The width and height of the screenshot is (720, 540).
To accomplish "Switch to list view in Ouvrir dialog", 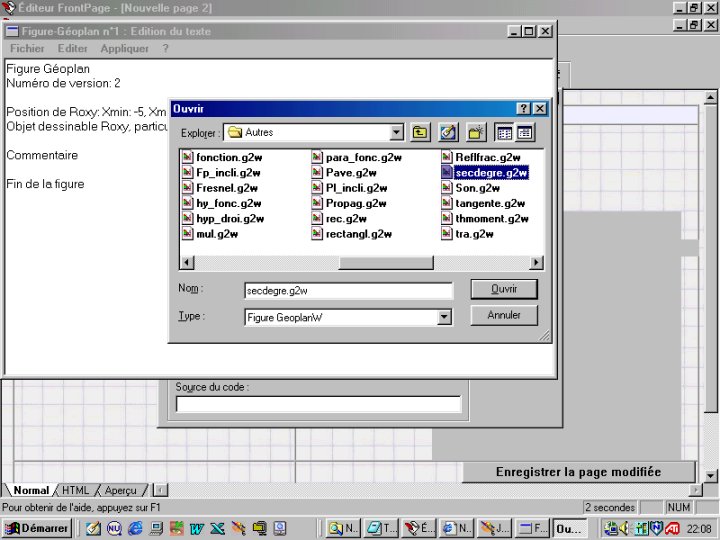I will point(504,133).
